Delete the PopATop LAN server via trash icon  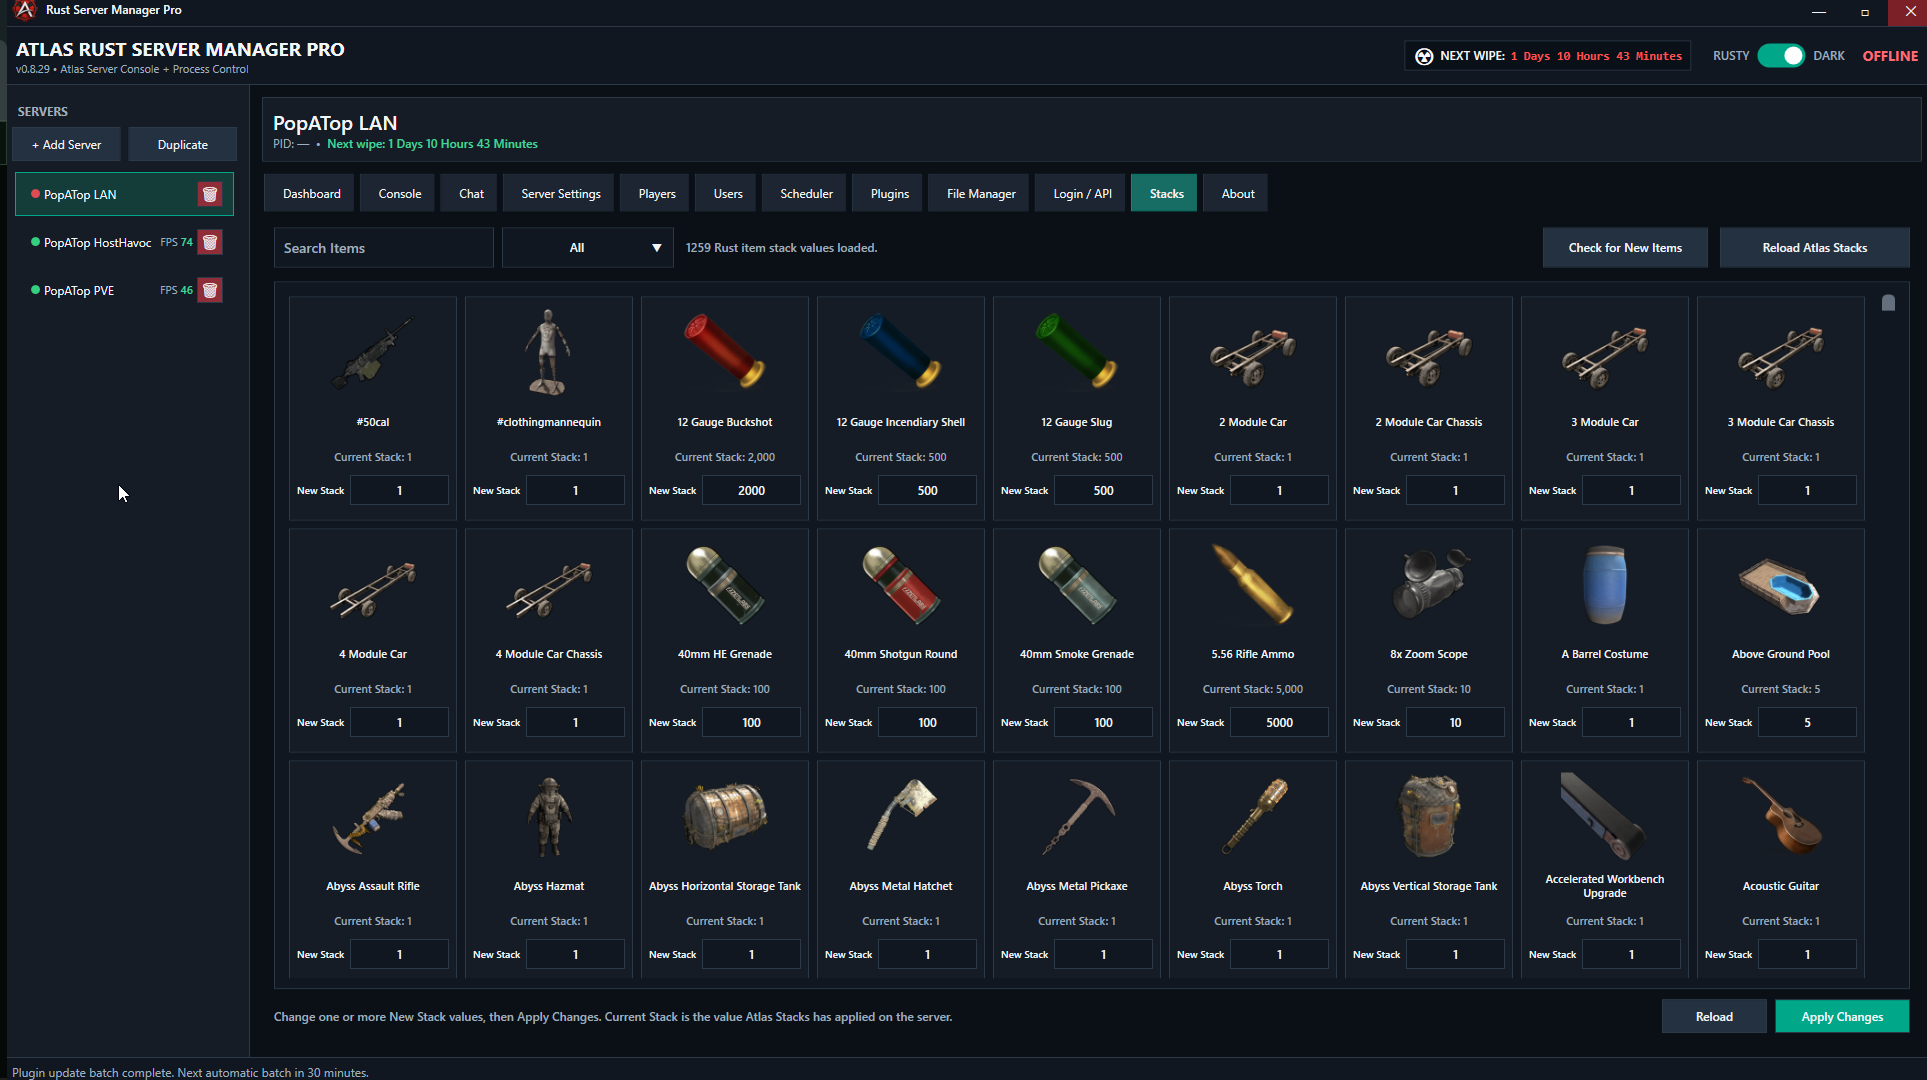point(210,194)
